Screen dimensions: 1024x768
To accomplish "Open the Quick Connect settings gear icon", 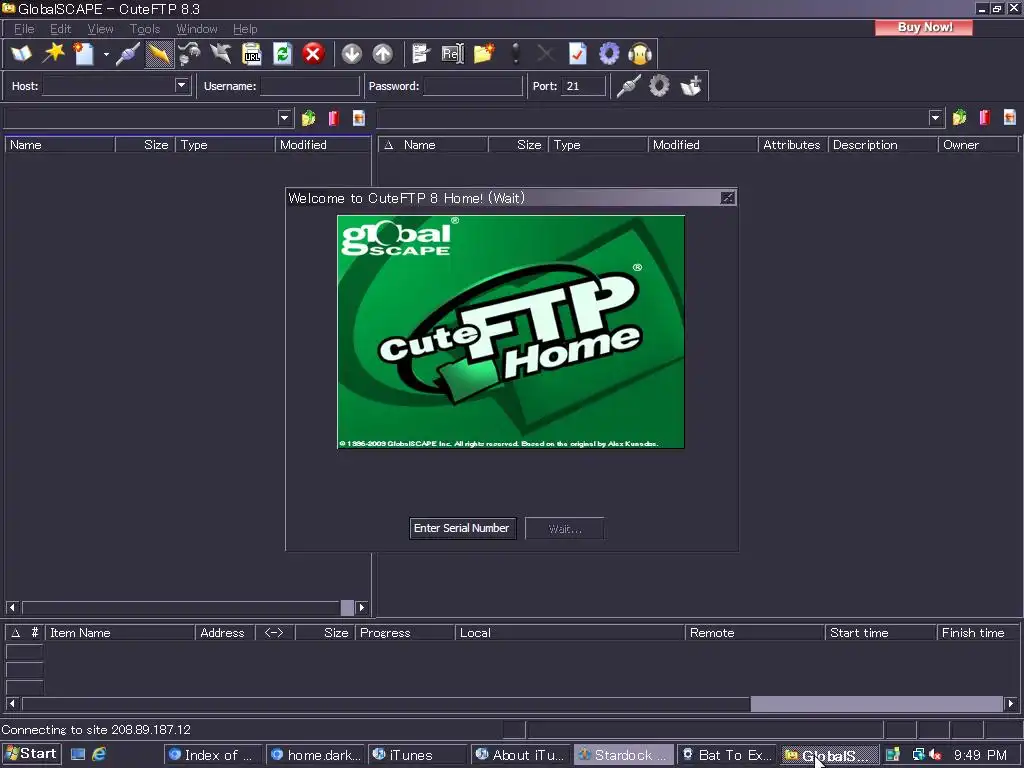I will pyautogui.click(x=659, y=86).
